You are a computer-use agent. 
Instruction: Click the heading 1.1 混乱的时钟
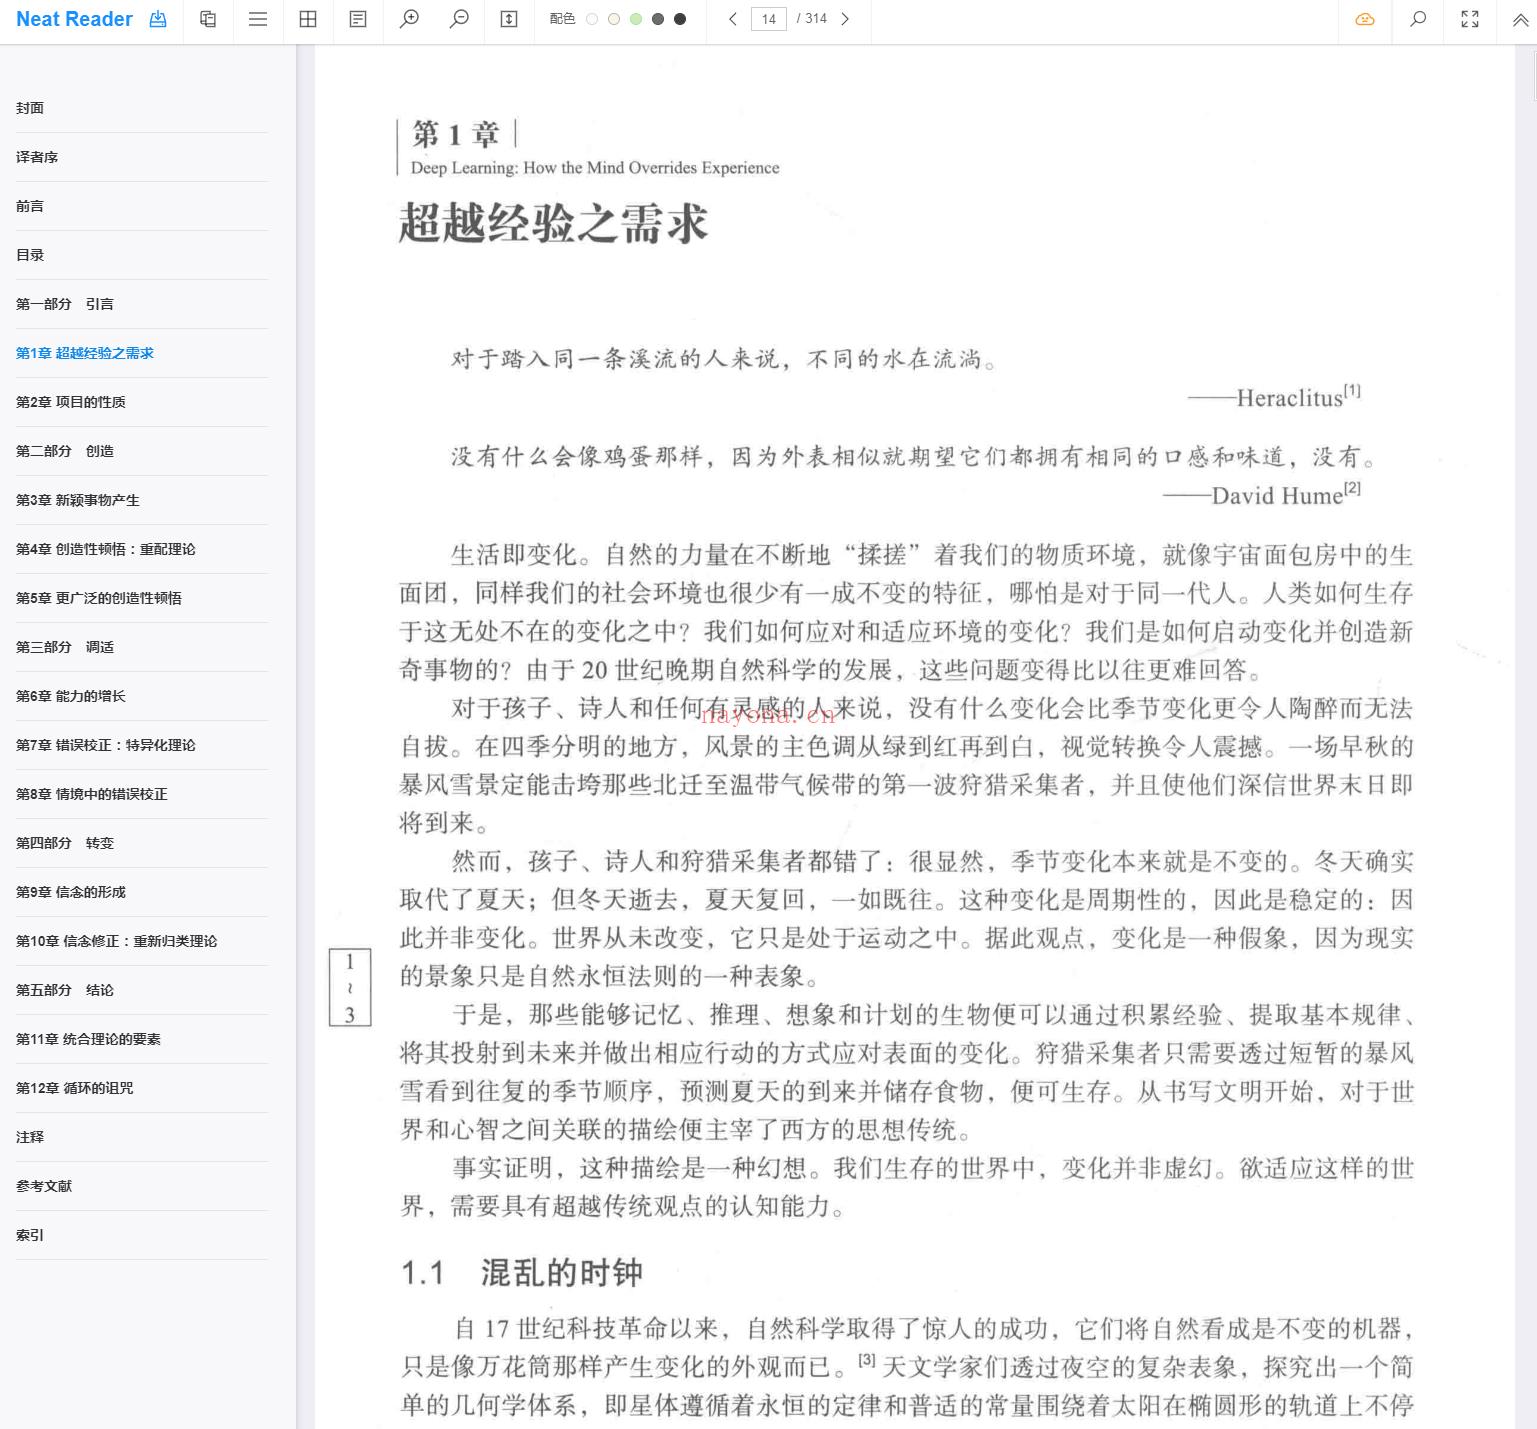522,1273
